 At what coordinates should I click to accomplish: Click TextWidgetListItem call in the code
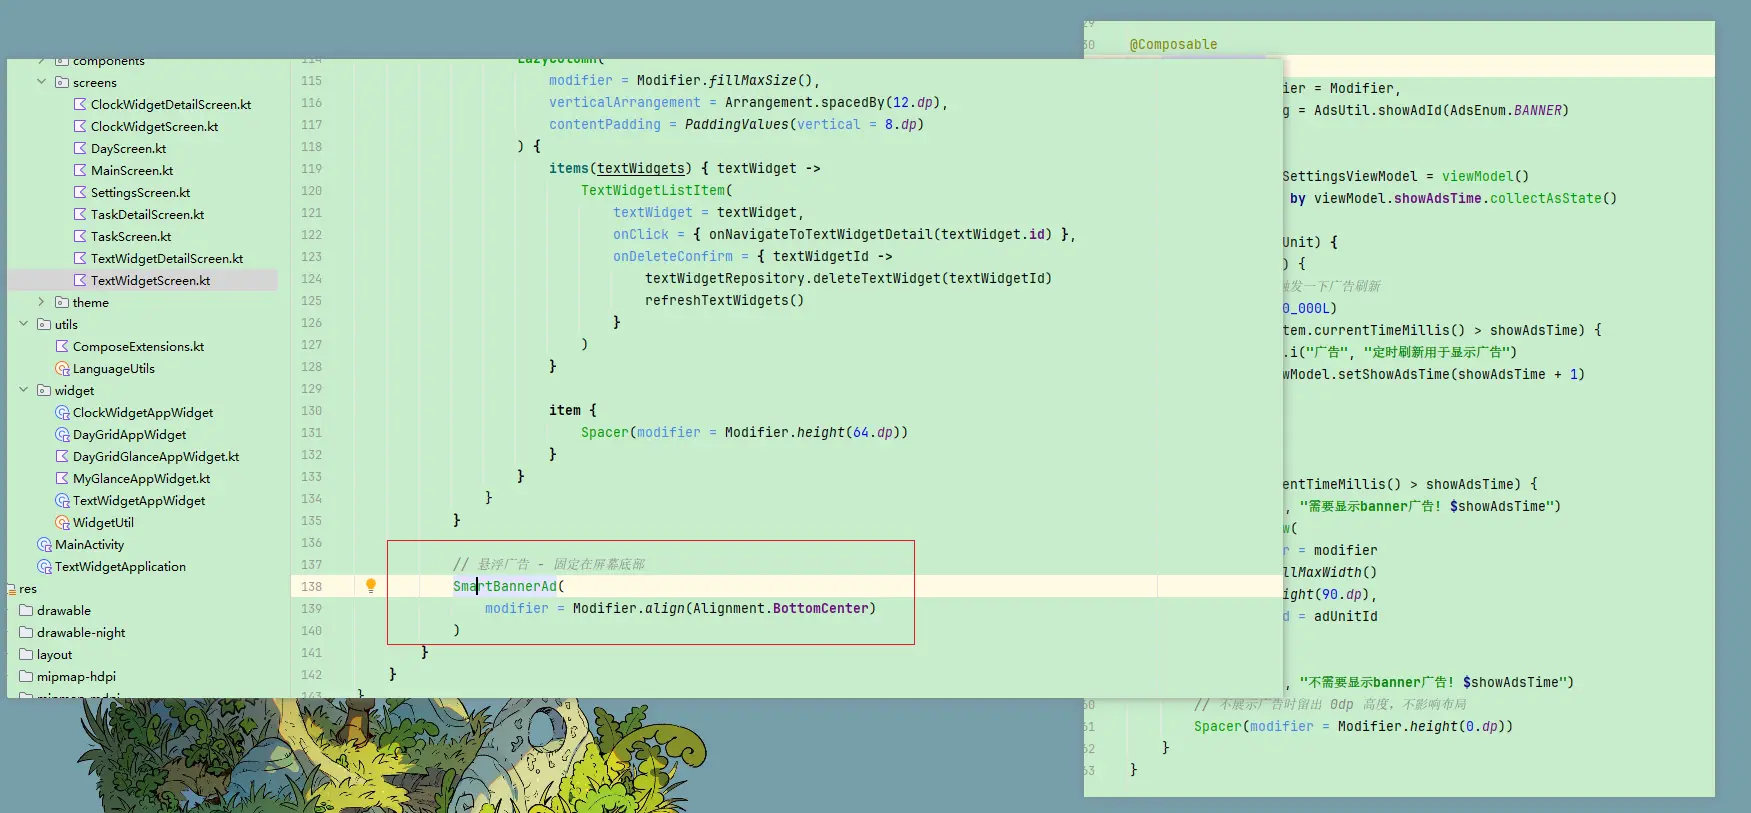[x=653, y=191]
